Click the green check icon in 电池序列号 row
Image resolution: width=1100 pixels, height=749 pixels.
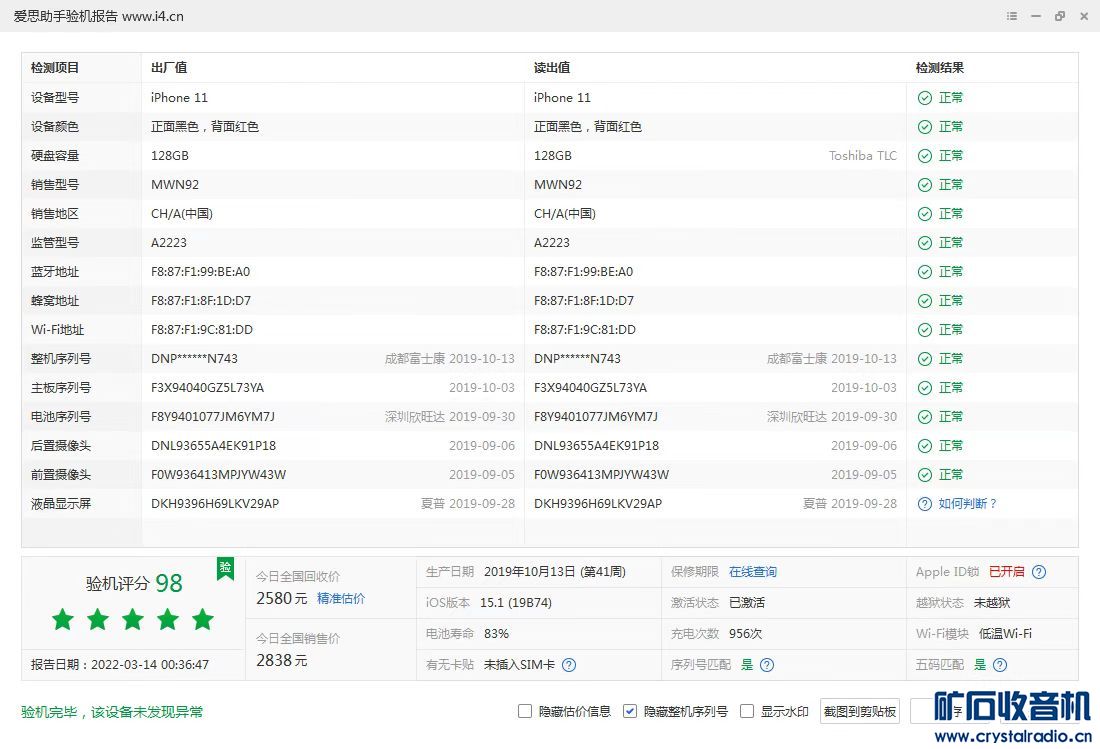click(925, 417)
